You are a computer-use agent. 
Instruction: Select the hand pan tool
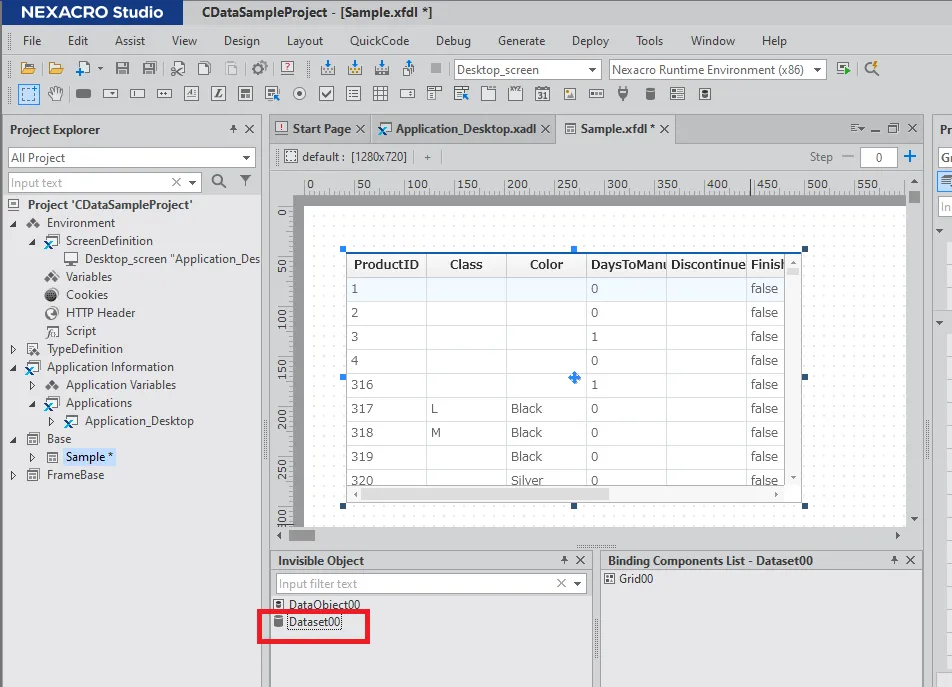click(x=56, y=94)
